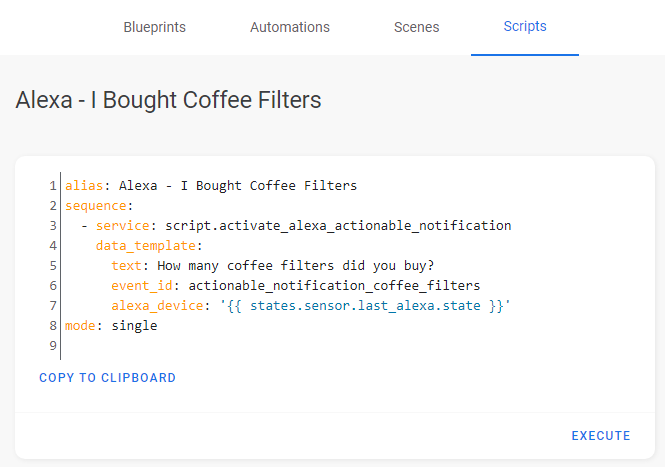Switch to the Blueprints tab

point(154,27)
